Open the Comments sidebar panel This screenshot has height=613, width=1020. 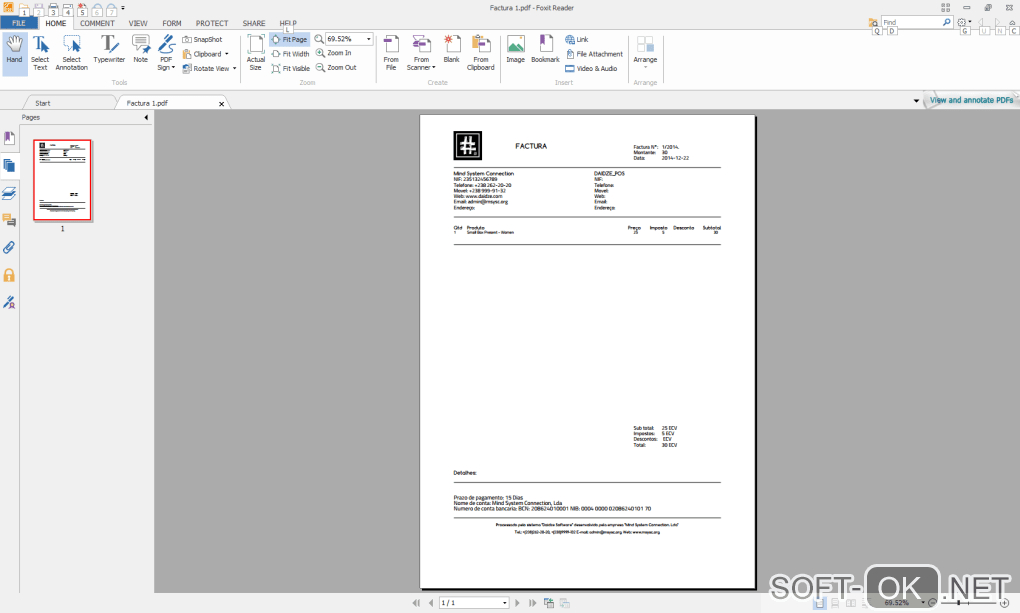[x=9, y=221]
